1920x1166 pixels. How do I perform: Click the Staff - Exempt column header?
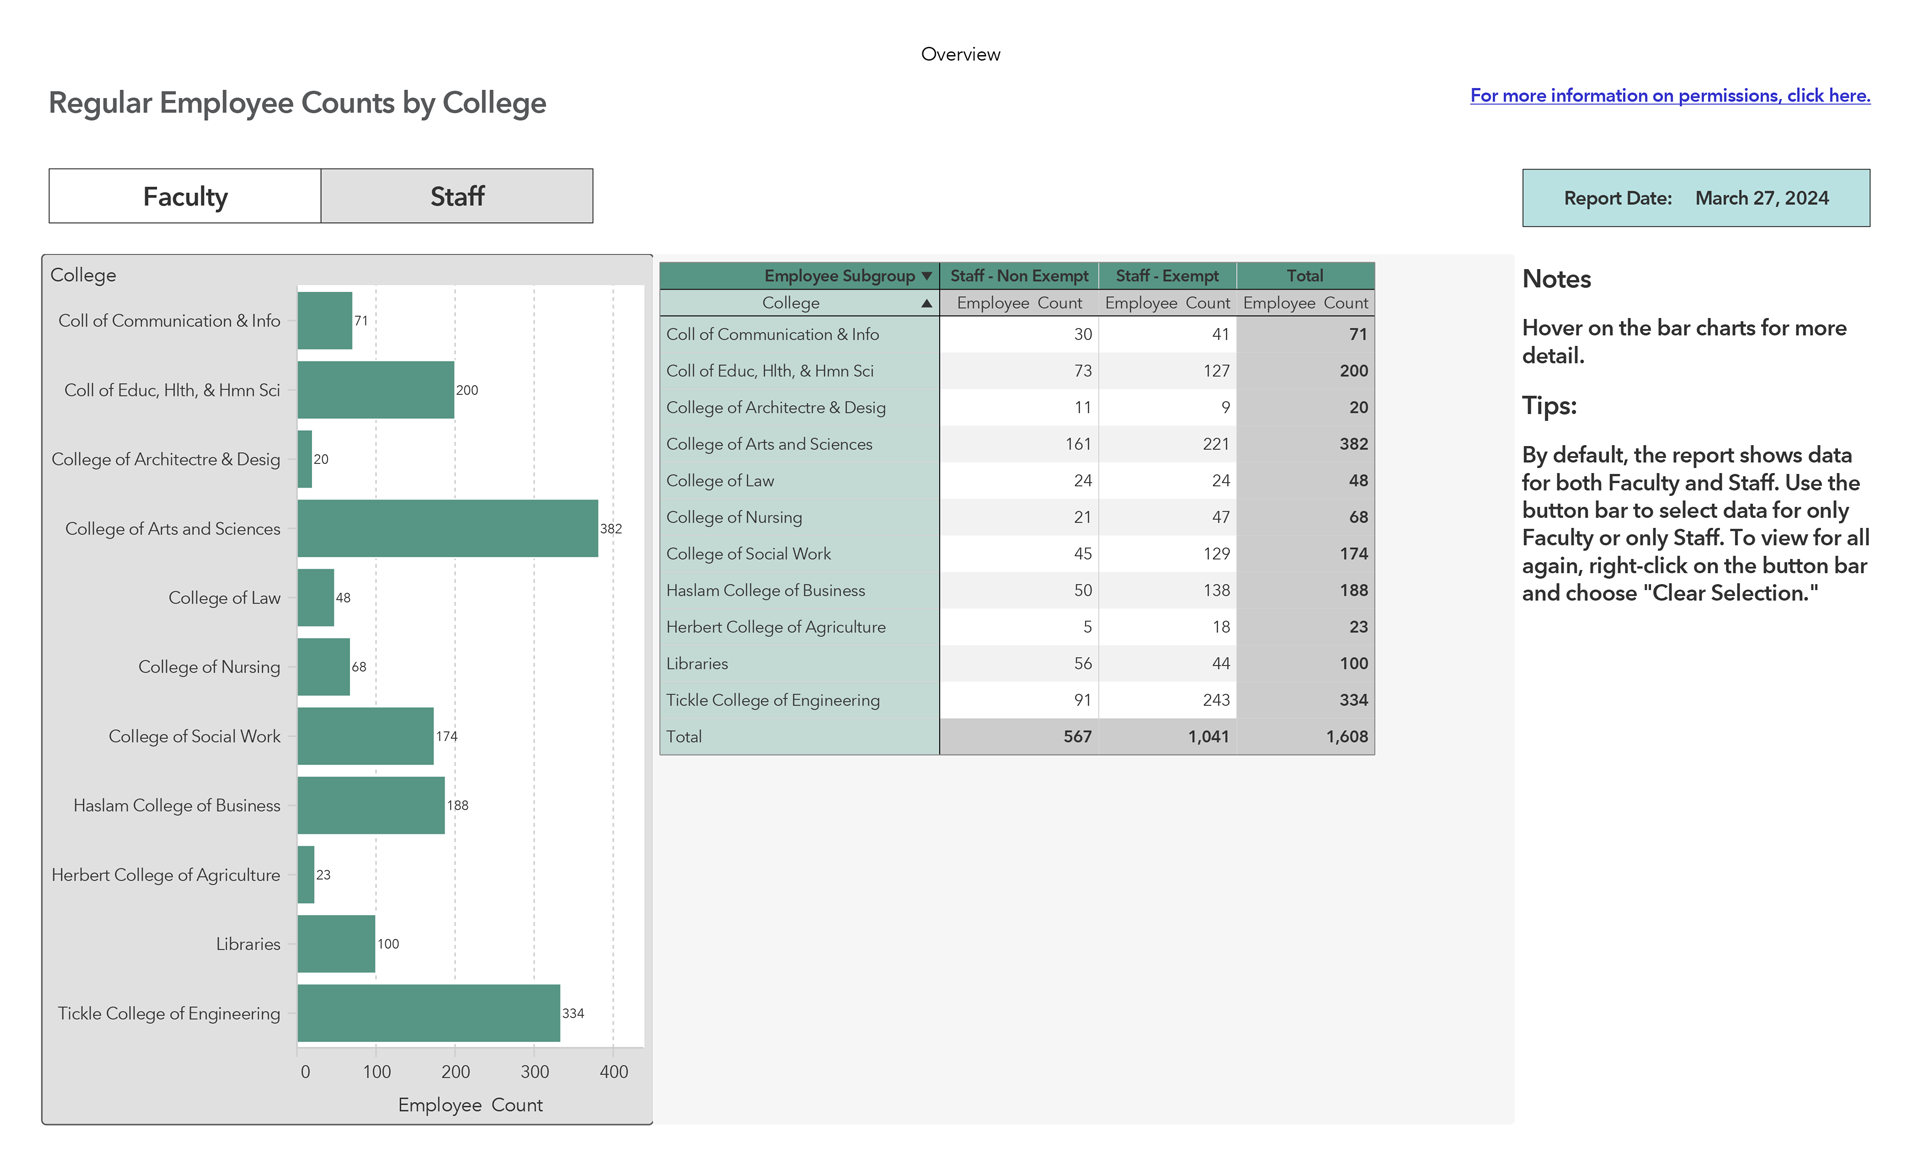coord(1166,276)
